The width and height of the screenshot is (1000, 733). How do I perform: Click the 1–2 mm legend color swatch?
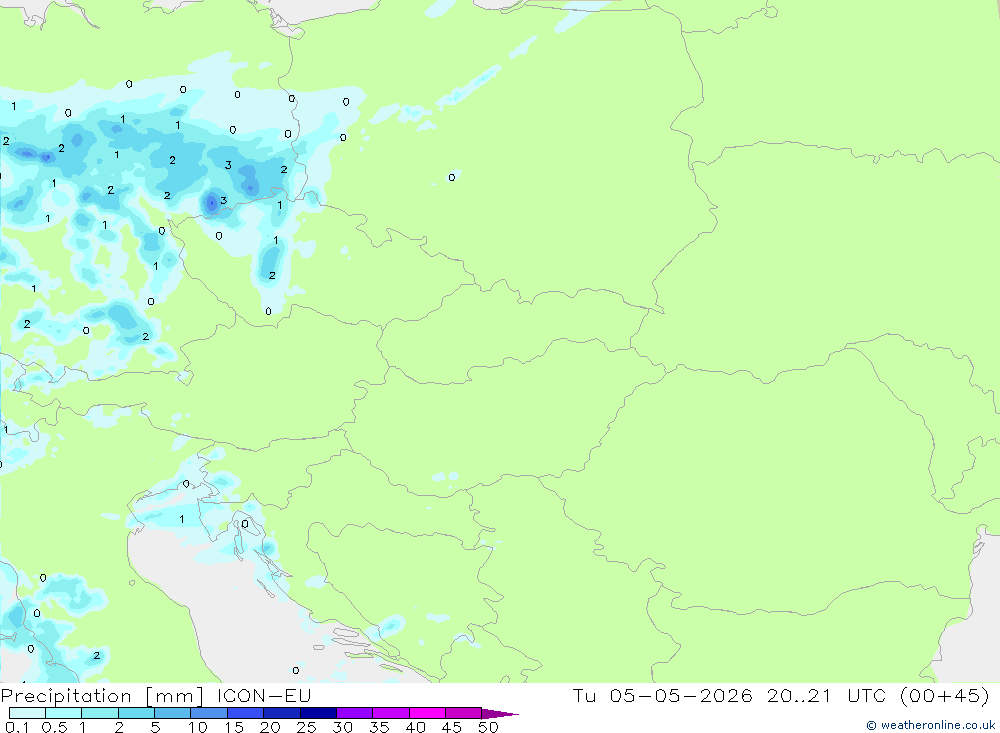click(100, 713)
